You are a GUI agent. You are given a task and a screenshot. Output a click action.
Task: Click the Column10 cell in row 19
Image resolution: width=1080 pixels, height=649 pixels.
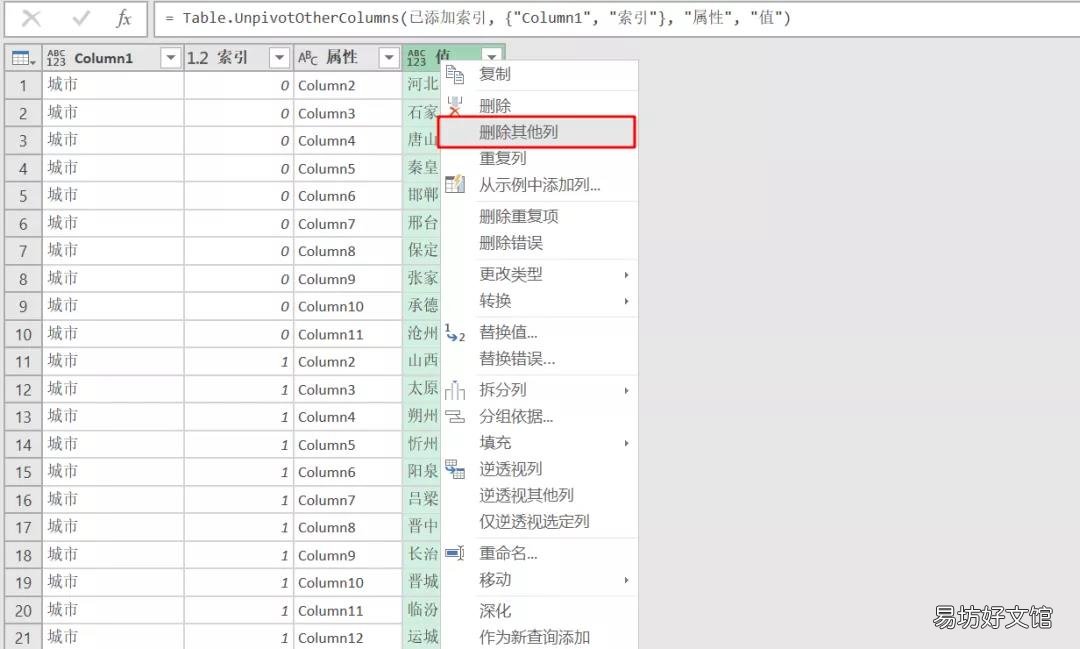coord(348,582)
